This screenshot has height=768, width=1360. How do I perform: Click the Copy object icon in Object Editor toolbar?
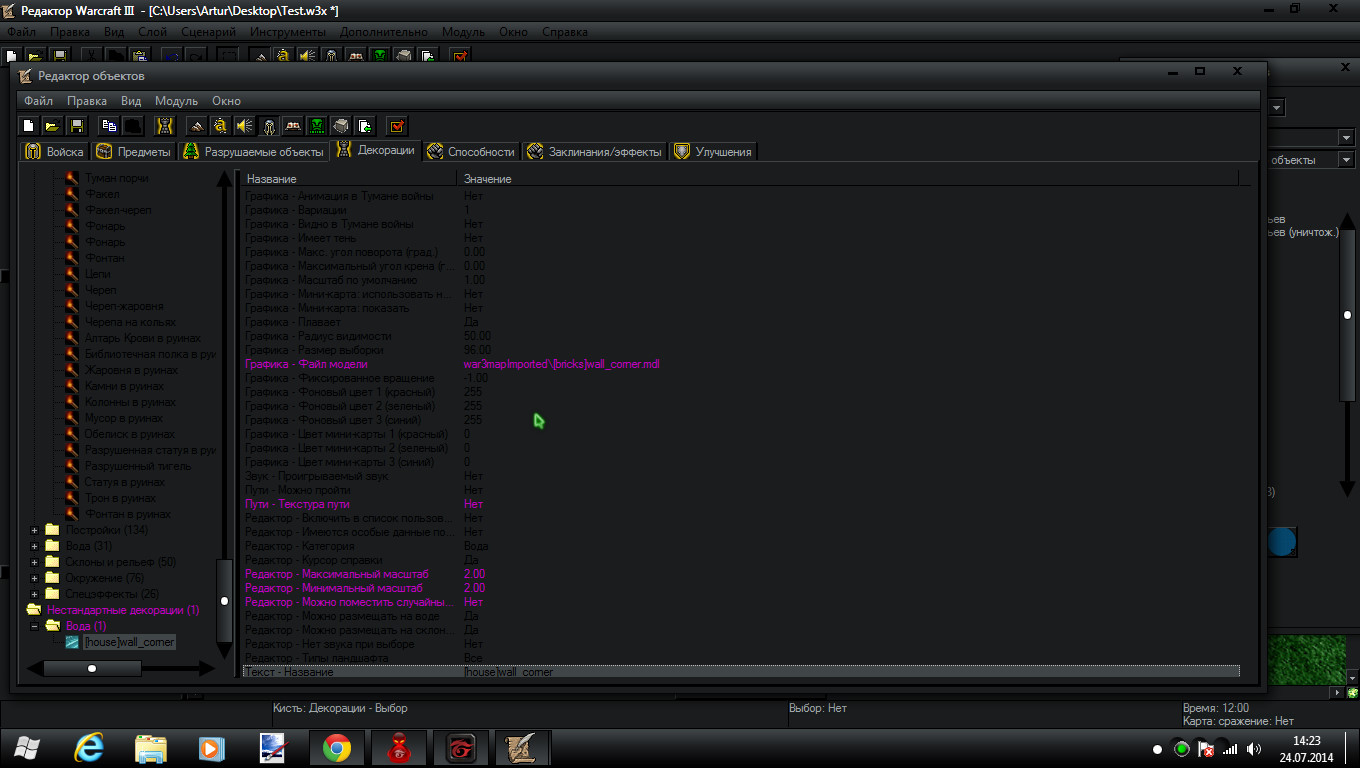point(108,126)
